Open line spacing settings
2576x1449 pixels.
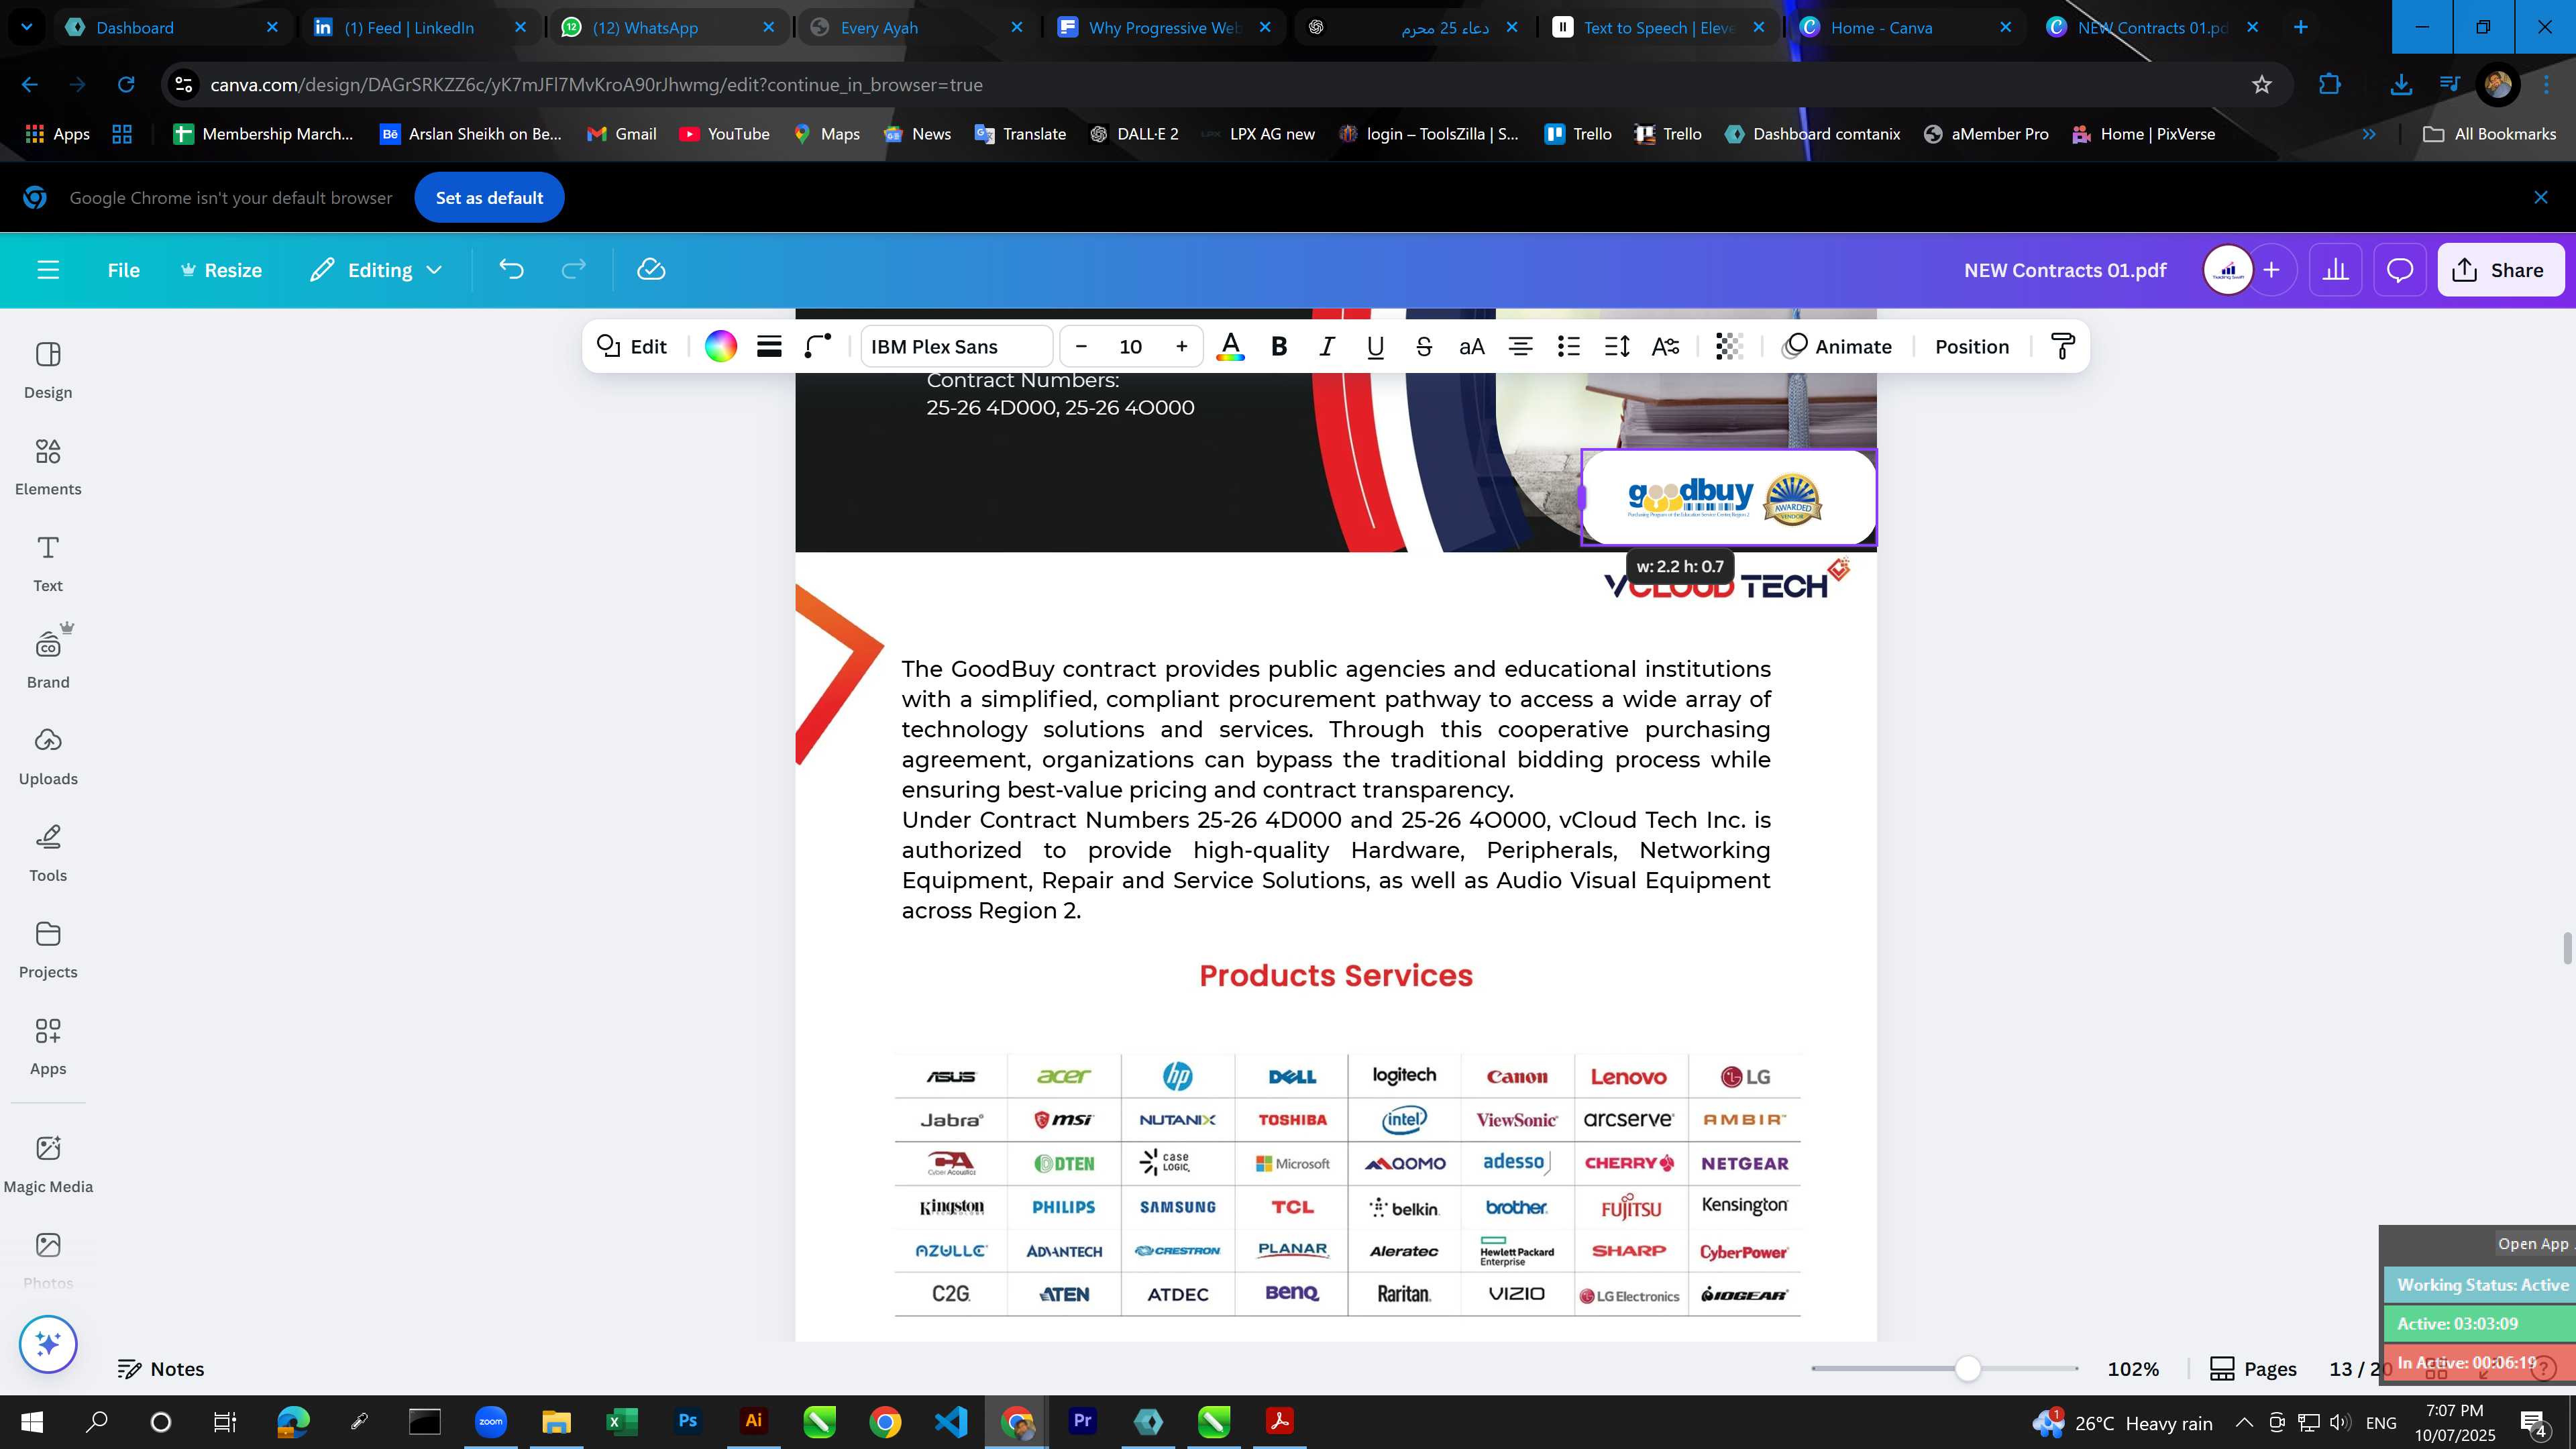tap(1617, 347)
